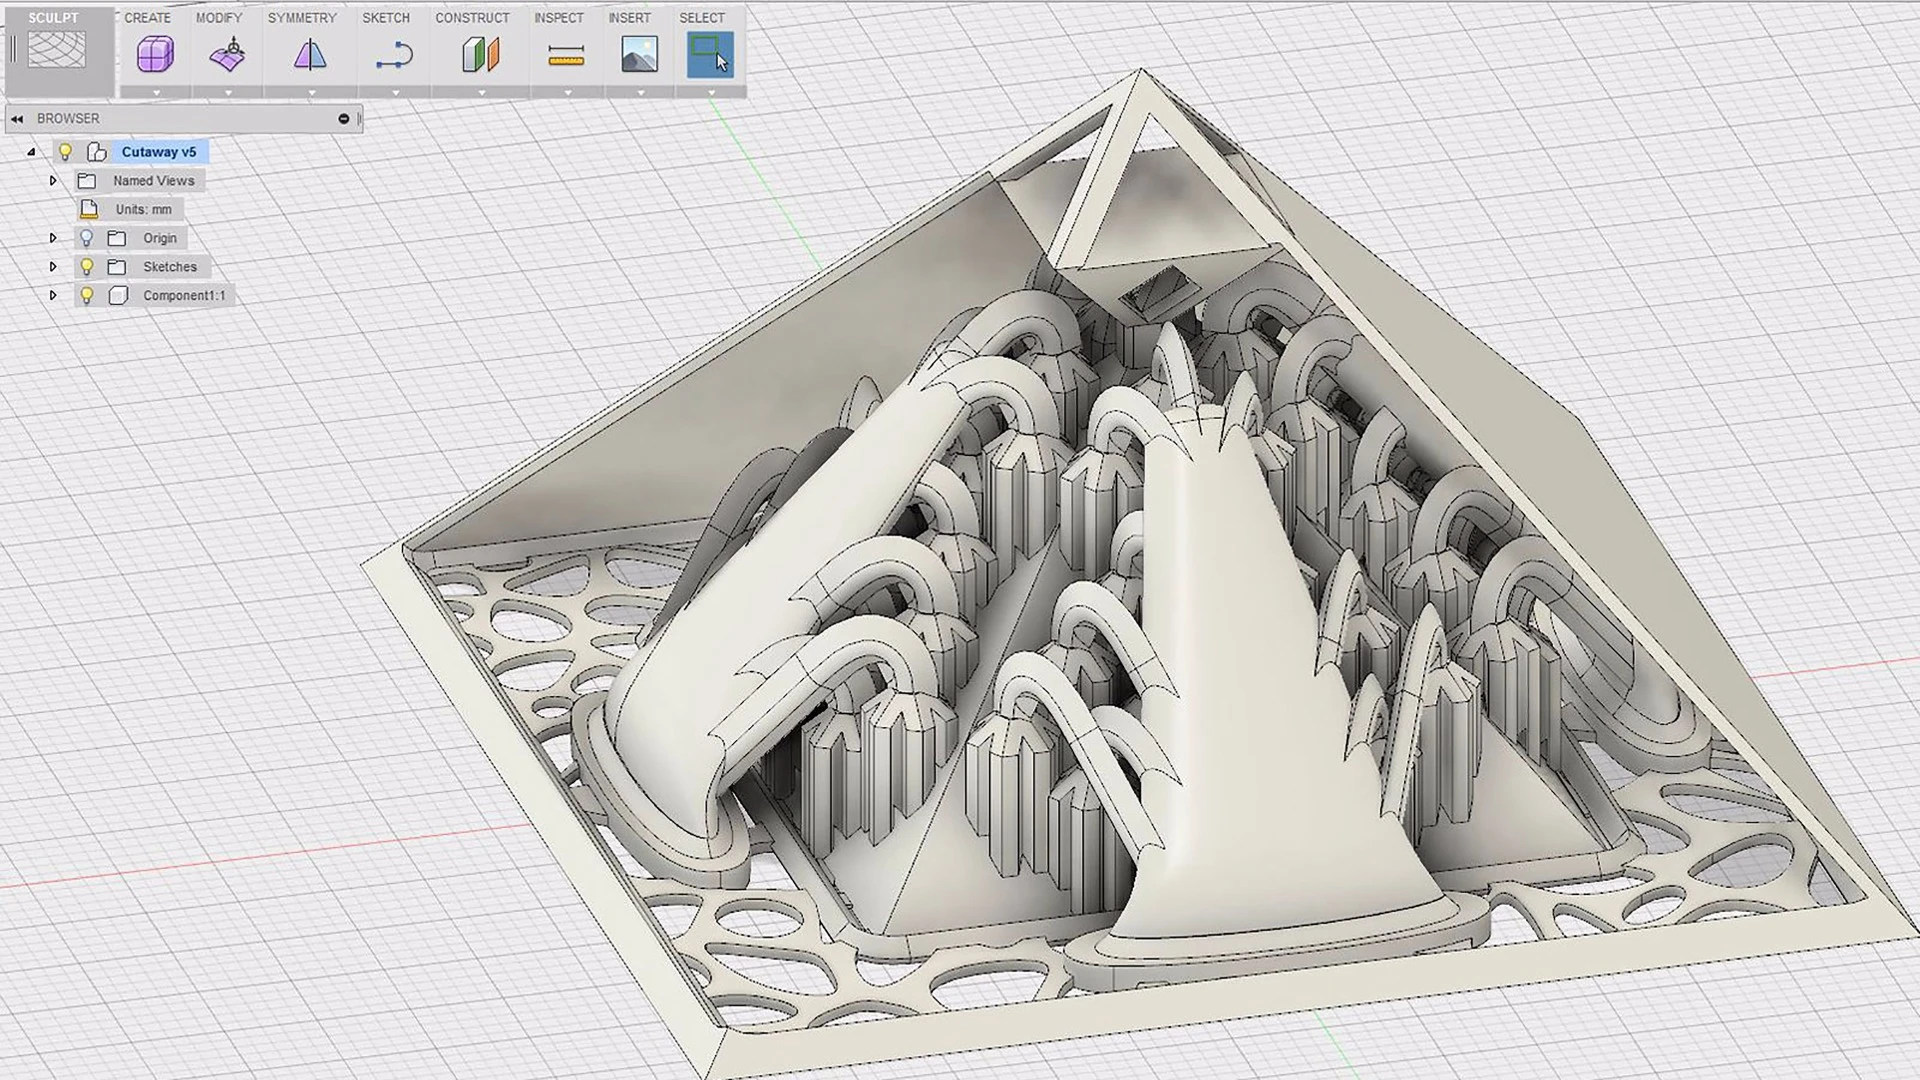Select the Inspect measure icon
Screen dimensions: 1920x1080
click(566, 55)
